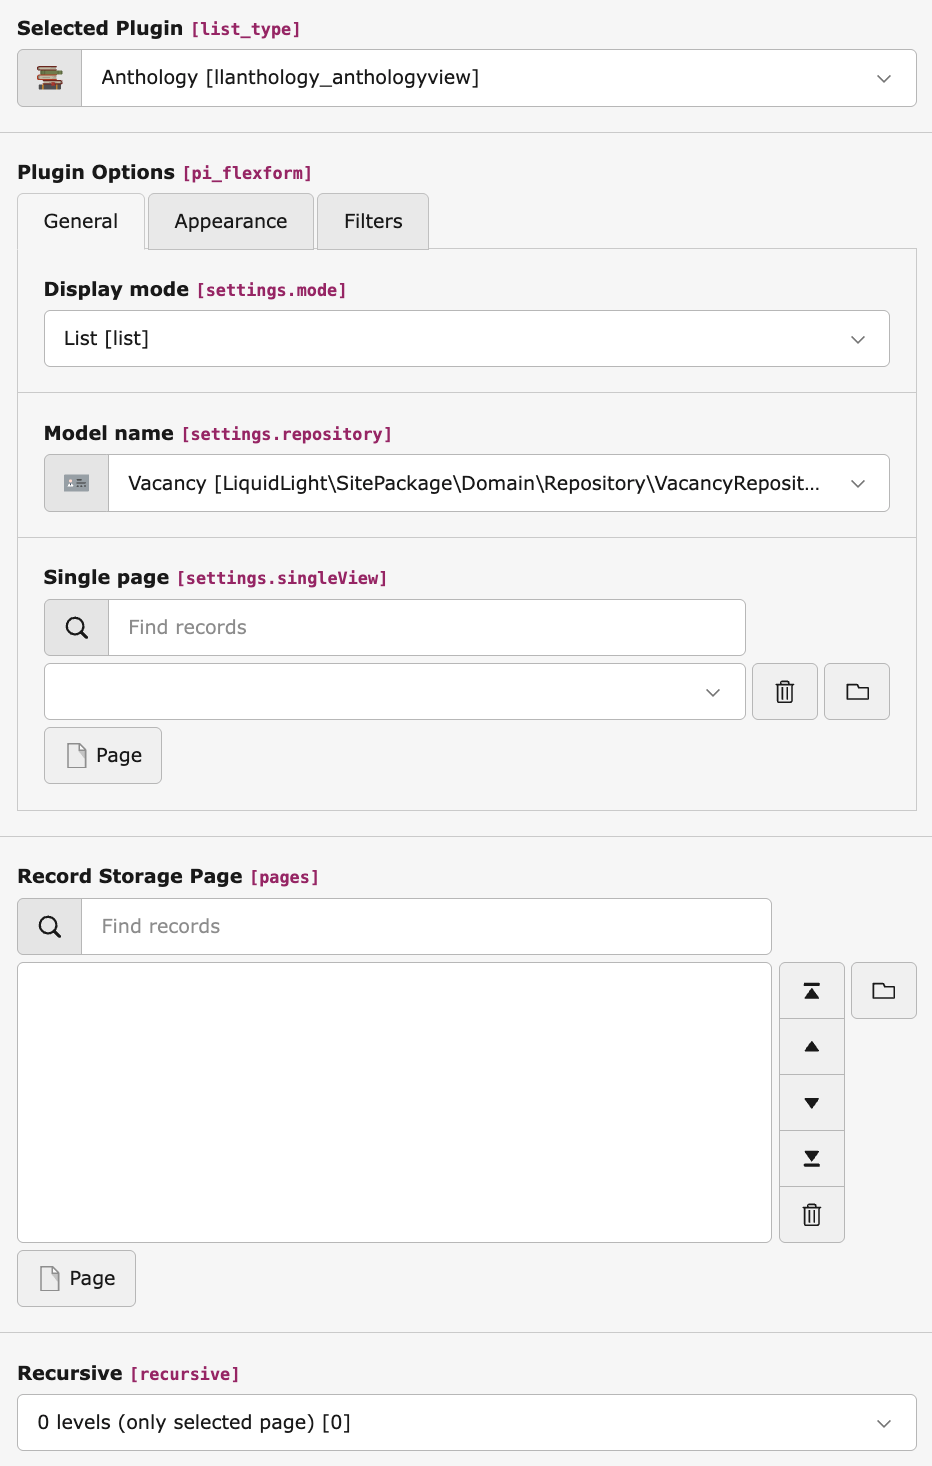Image resolution: width=932 pixels, height=1466 pixels.
Task: Click the trash icon next to the Single page selector
Action: click(784, 691)
